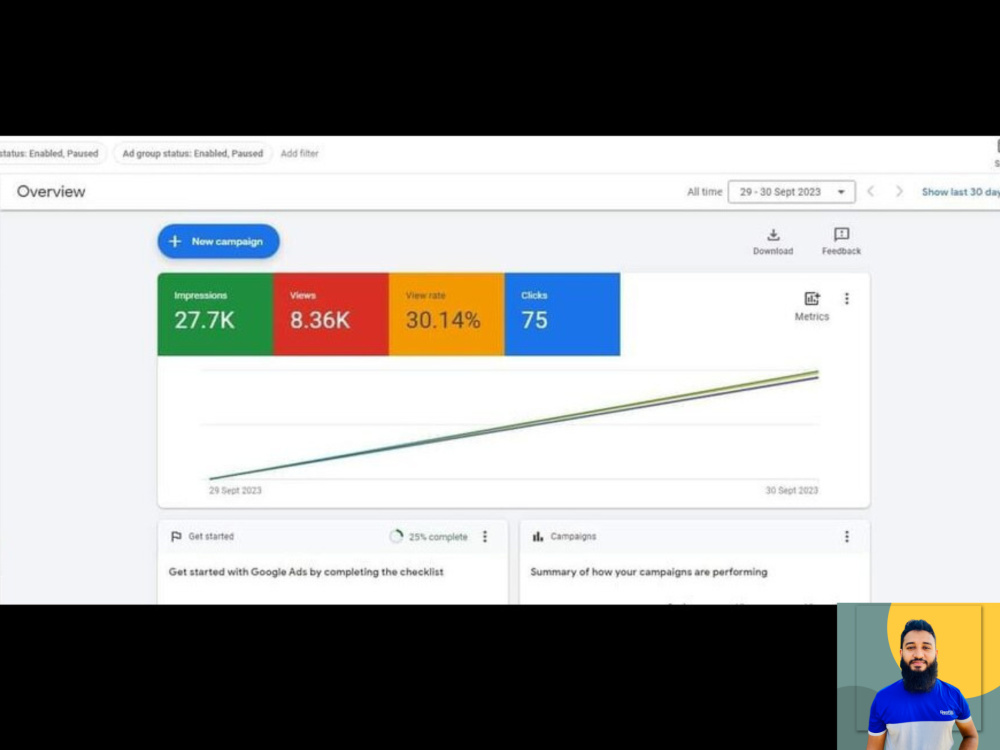Select the green Impressions metric tile
The width and height of the screenshot is (1000, 750).
click(x=215, y=314)
